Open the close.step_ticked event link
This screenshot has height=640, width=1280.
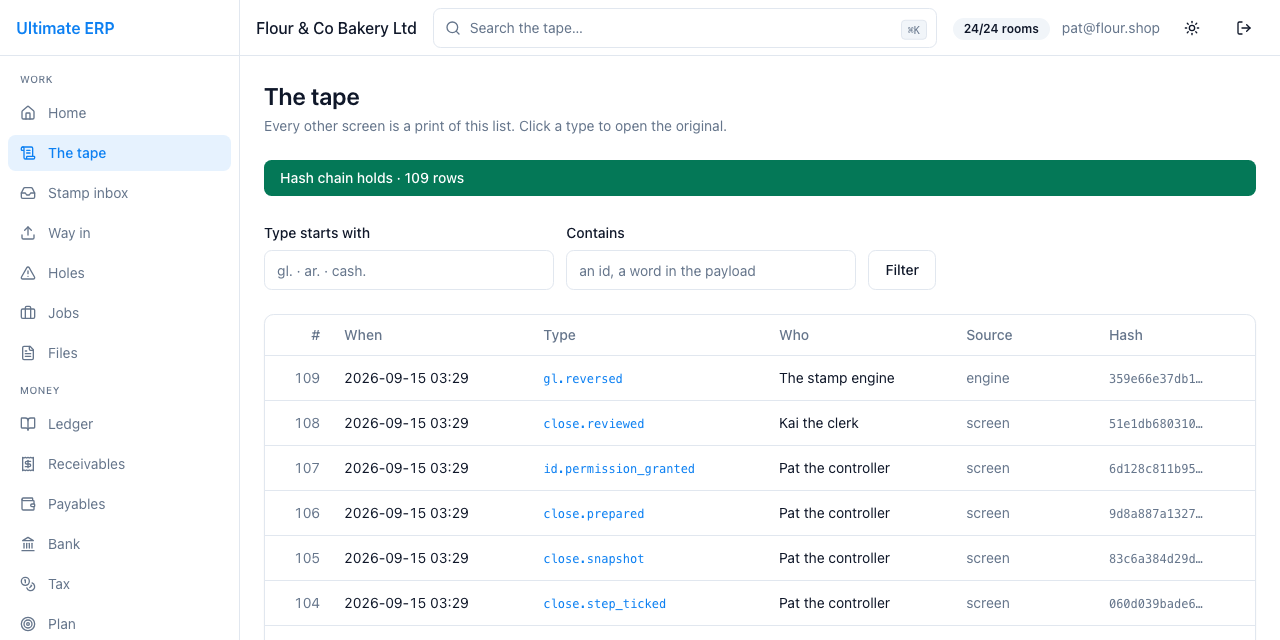click(605, 604)
